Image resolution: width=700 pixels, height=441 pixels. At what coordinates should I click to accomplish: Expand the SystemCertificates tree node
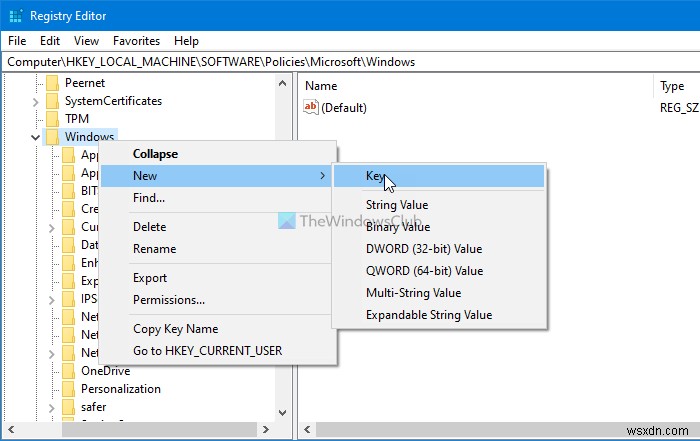(36, 101)
